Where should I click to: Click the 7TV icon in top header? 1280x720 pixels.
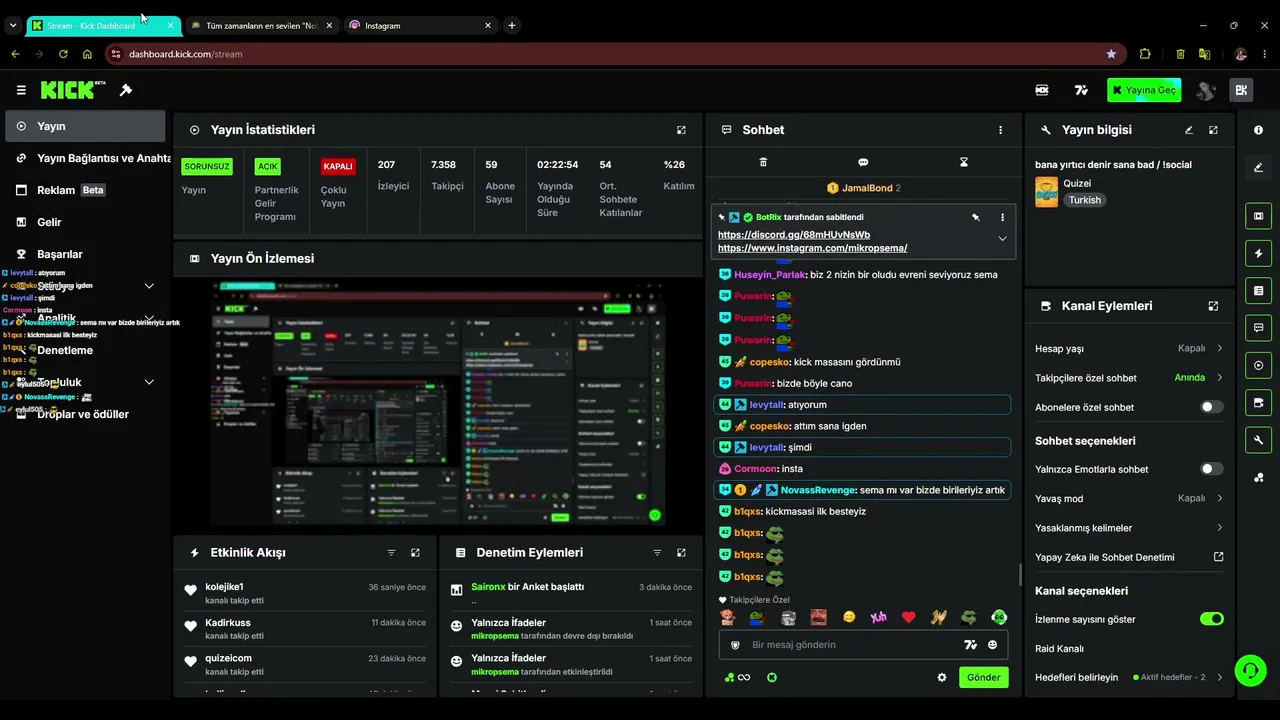1081,90
